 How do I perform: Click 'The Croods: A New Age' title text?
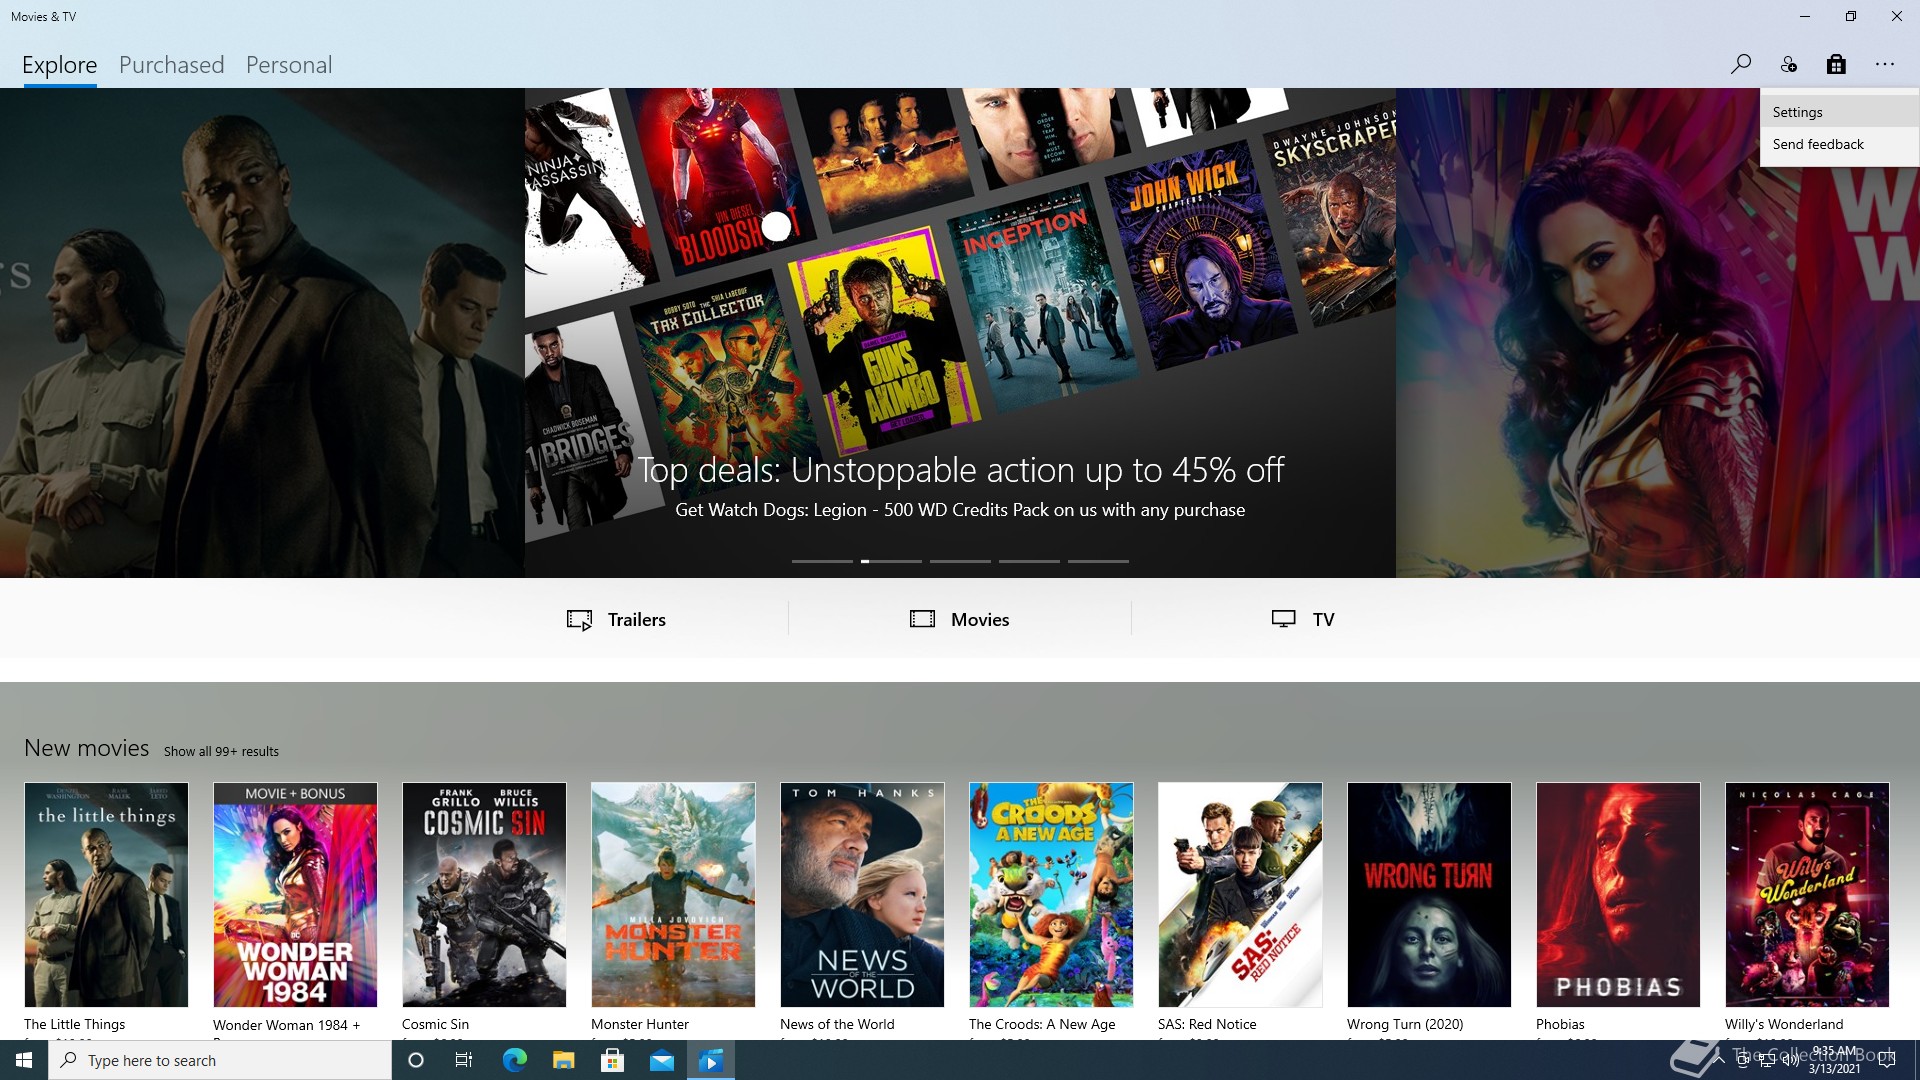click(1042, 1024)
